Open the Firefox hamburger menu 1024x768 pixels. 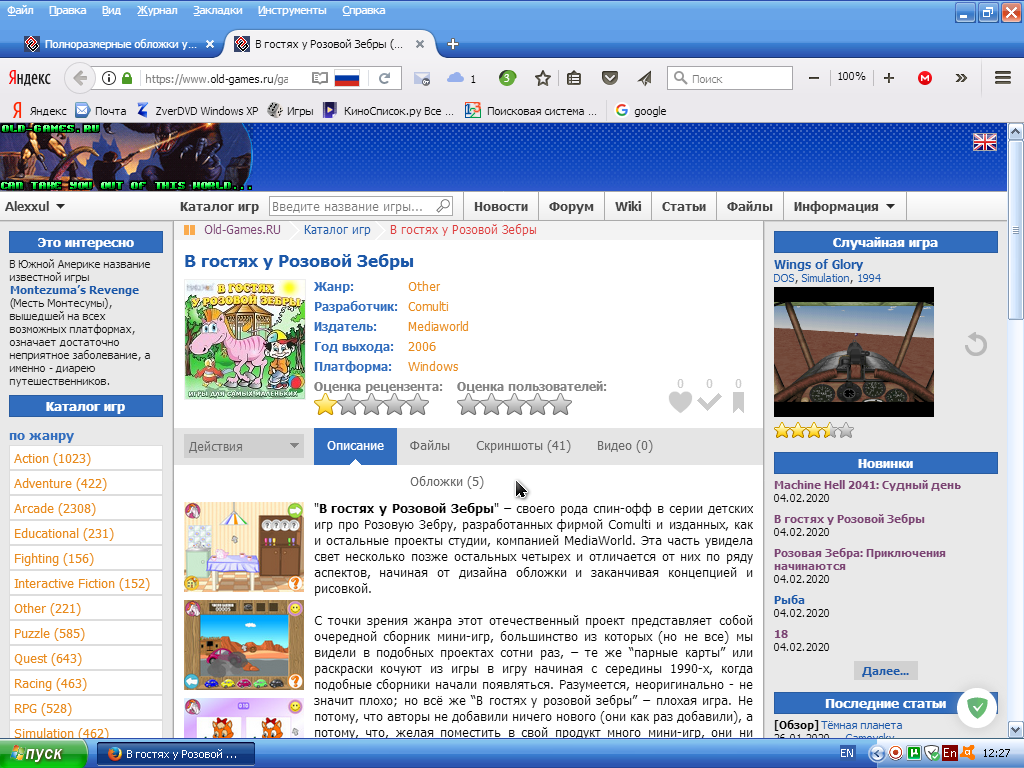pos(1003,78)
